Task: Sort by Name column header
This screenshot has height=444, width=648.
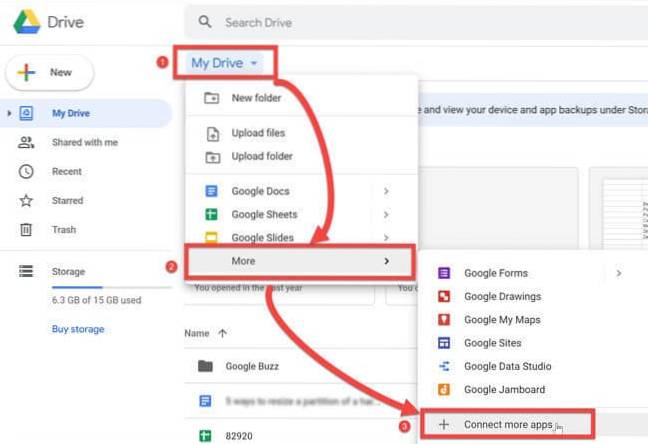Action: click(197, 333)
